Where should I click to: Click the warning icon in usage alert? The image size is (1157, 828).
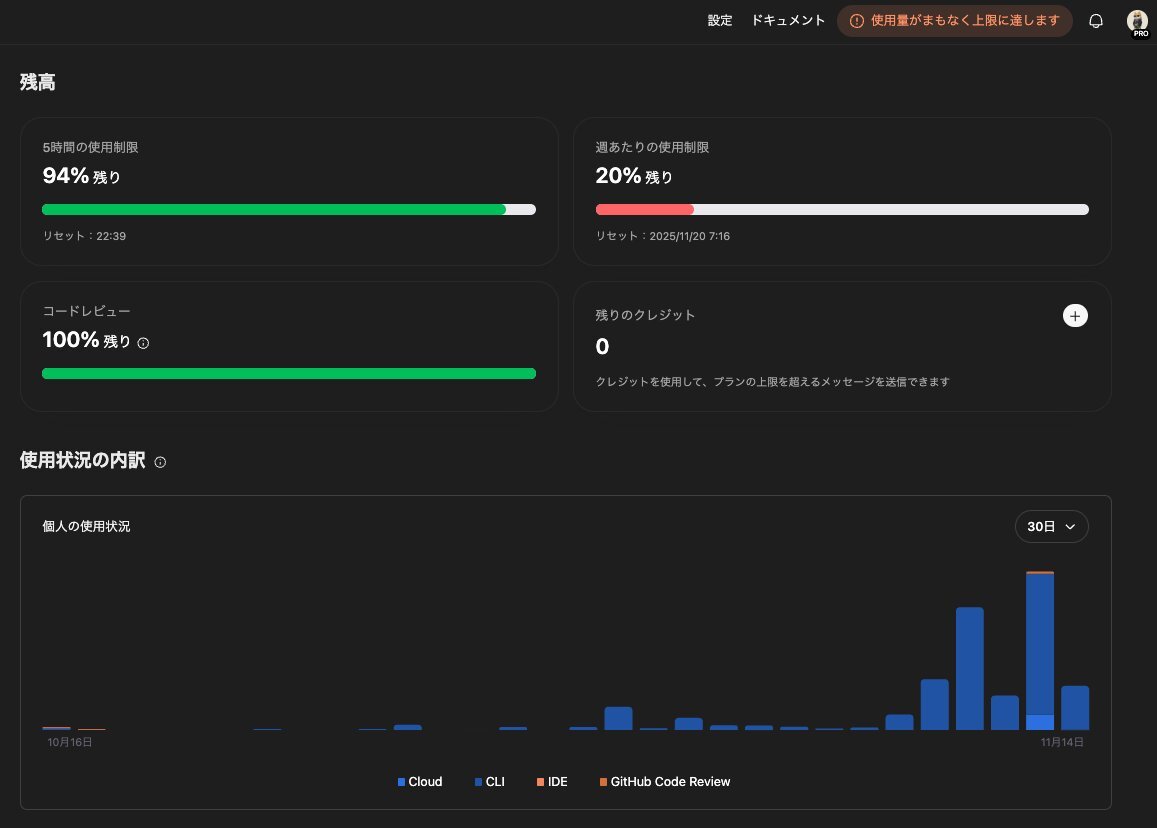pos(857,21)
